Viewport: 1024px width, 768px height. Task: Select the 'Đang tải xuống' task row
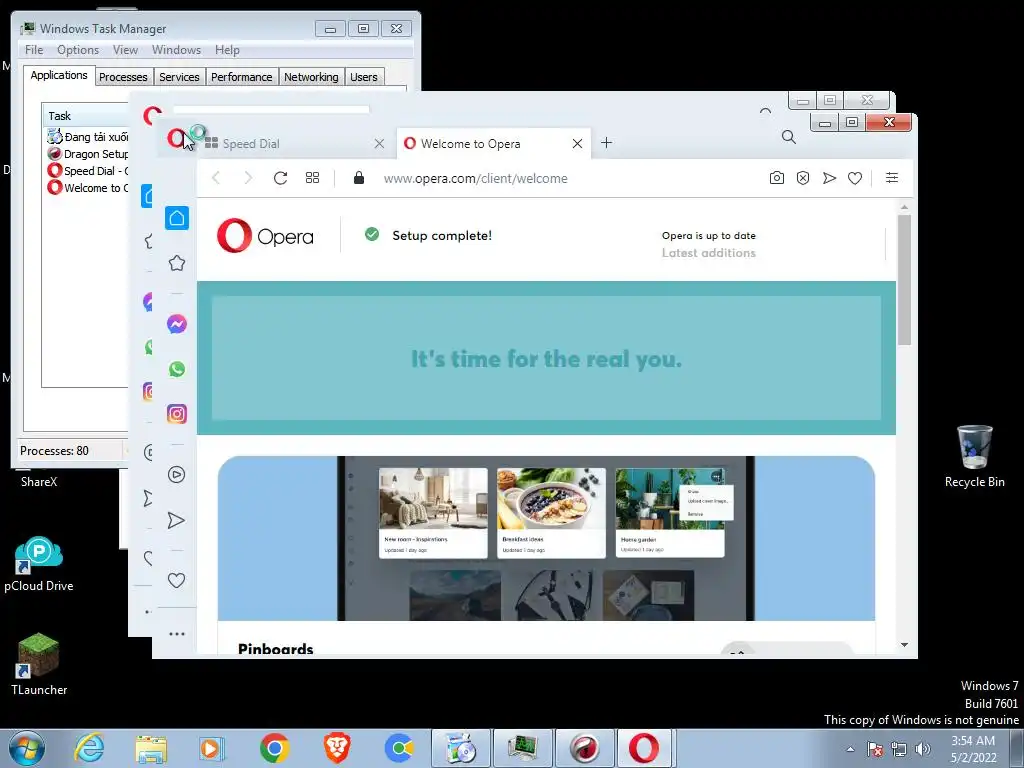pos(88,137)
